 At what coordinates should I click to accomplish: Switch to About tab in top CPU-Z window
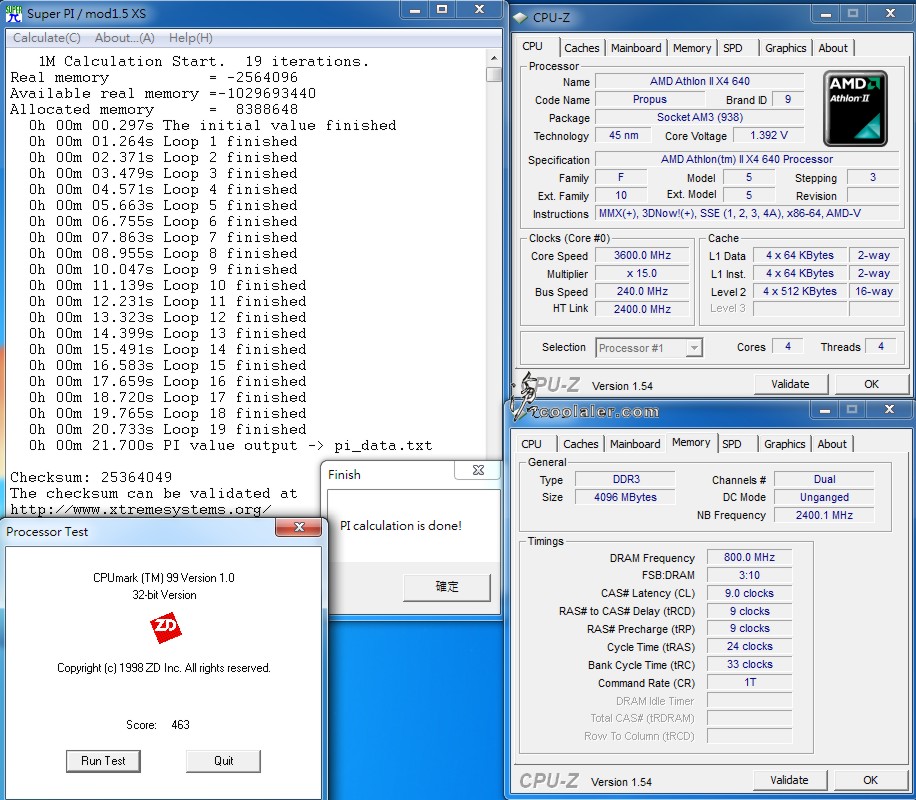pos(832,48)
